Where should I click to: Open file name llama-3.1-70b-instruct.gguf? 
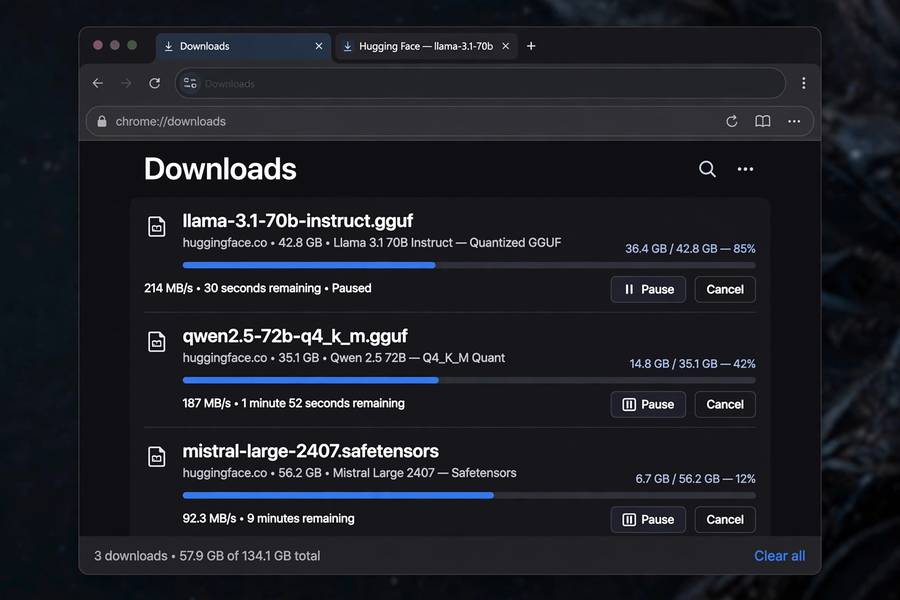pyautogui.click(x=297, y=221)
